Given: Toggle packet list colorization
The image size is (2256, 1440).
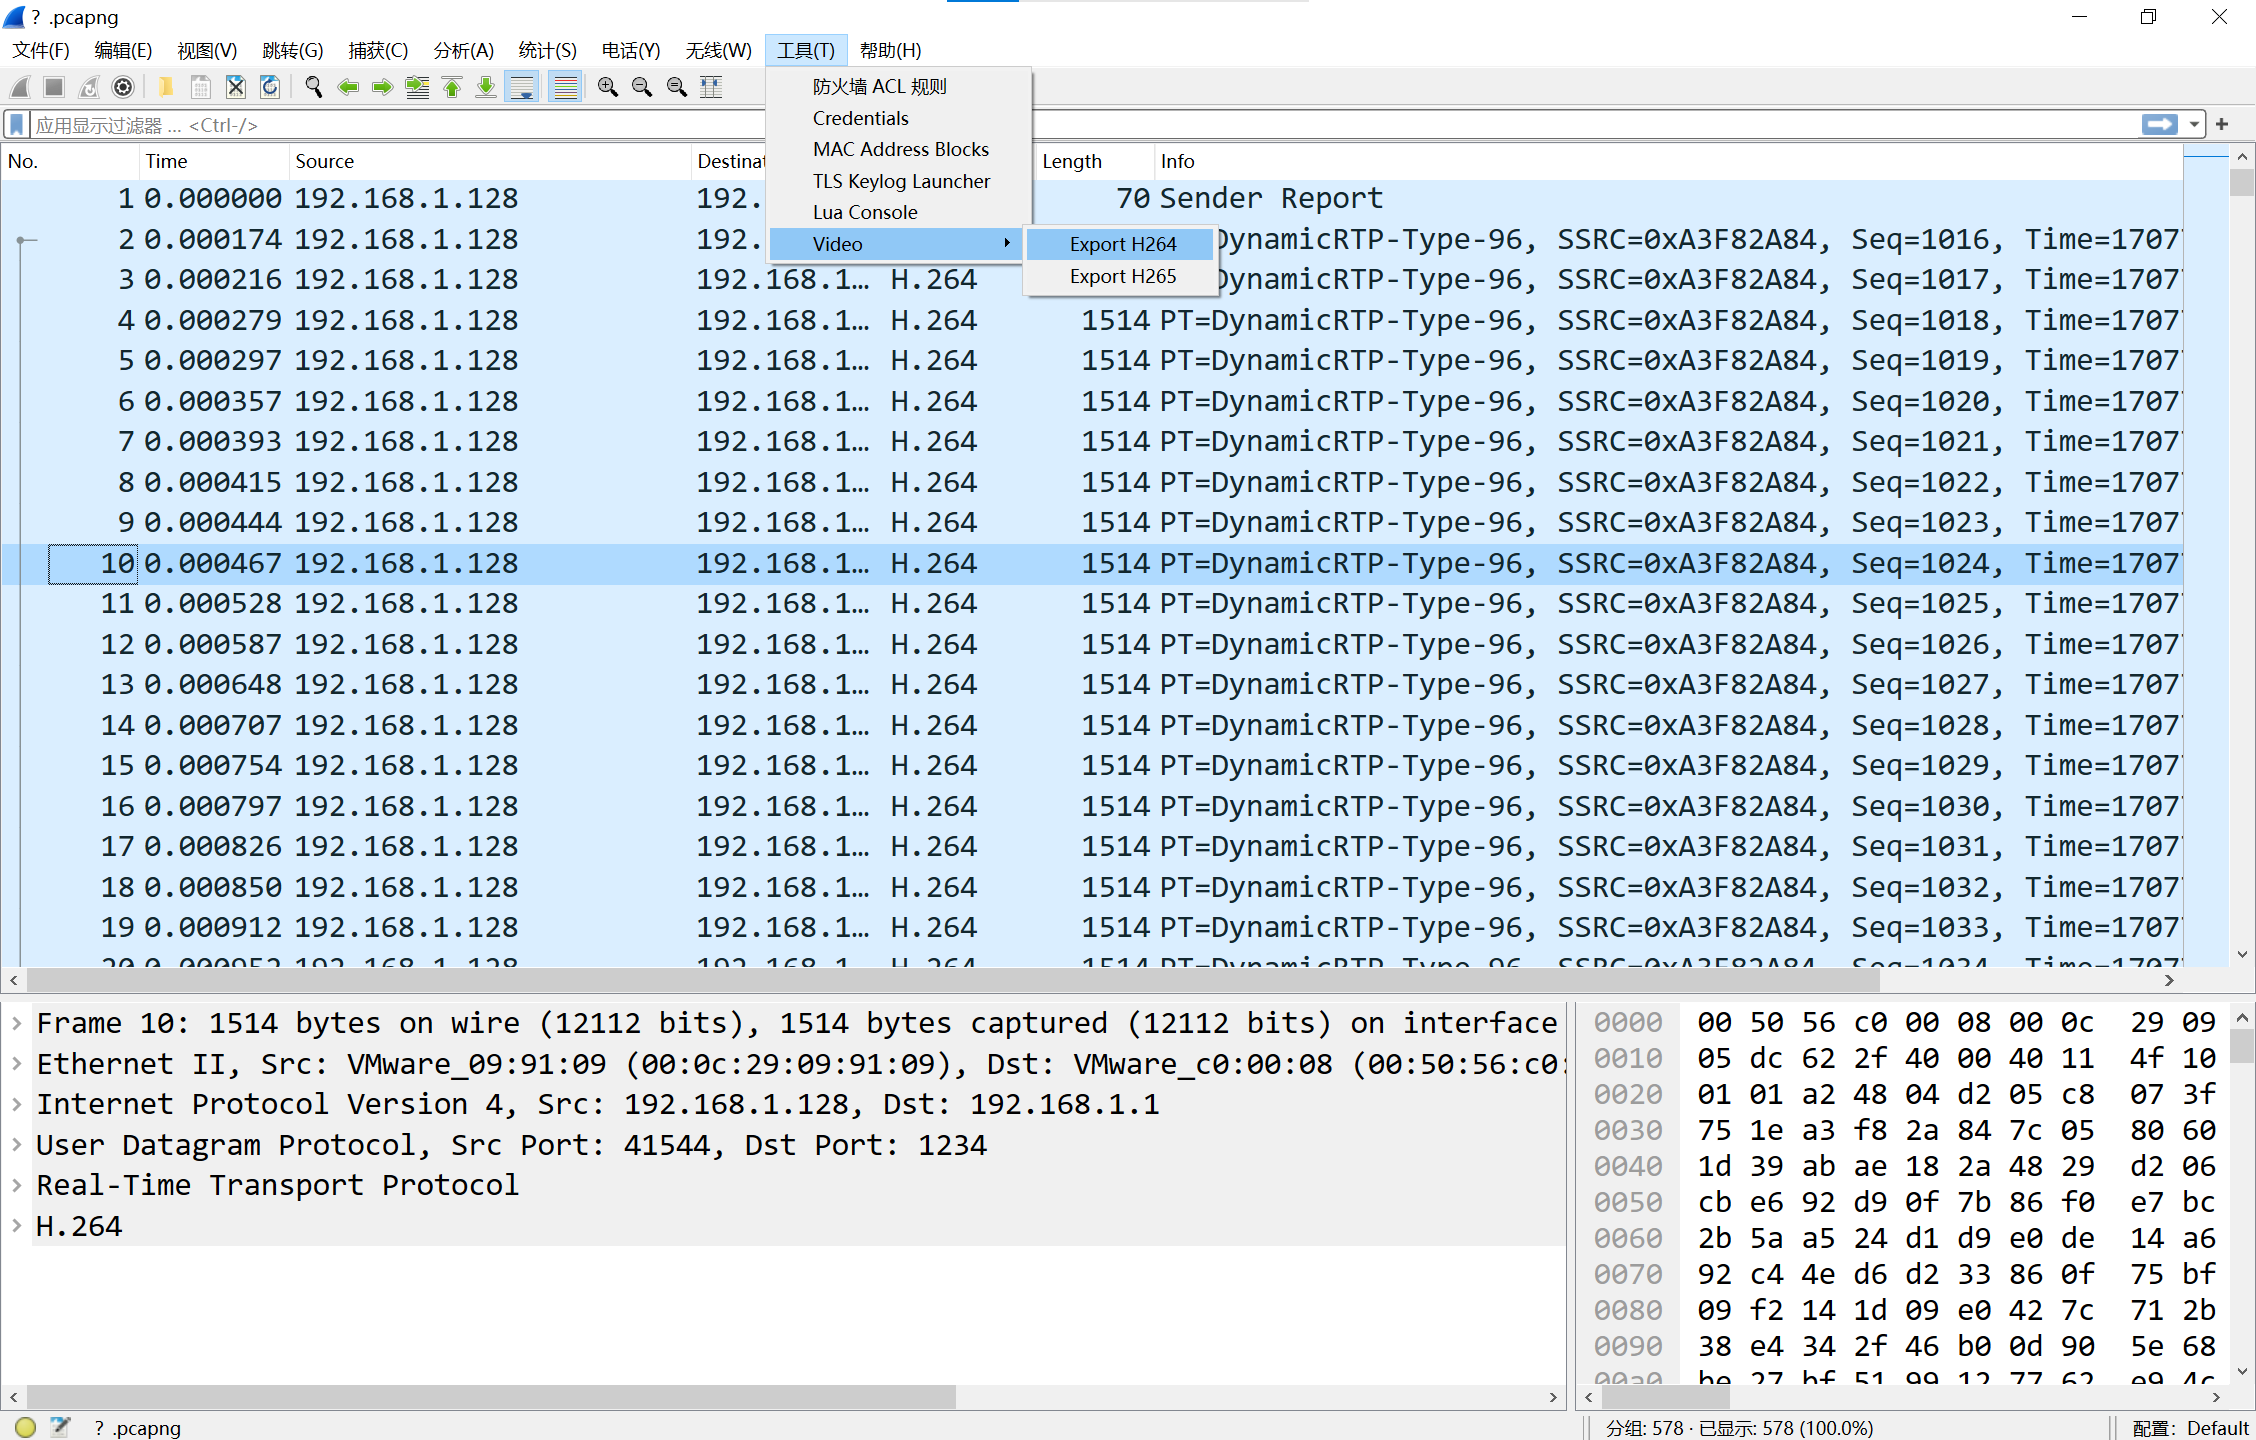Looking at the screenshot, I should pos(566,87).
